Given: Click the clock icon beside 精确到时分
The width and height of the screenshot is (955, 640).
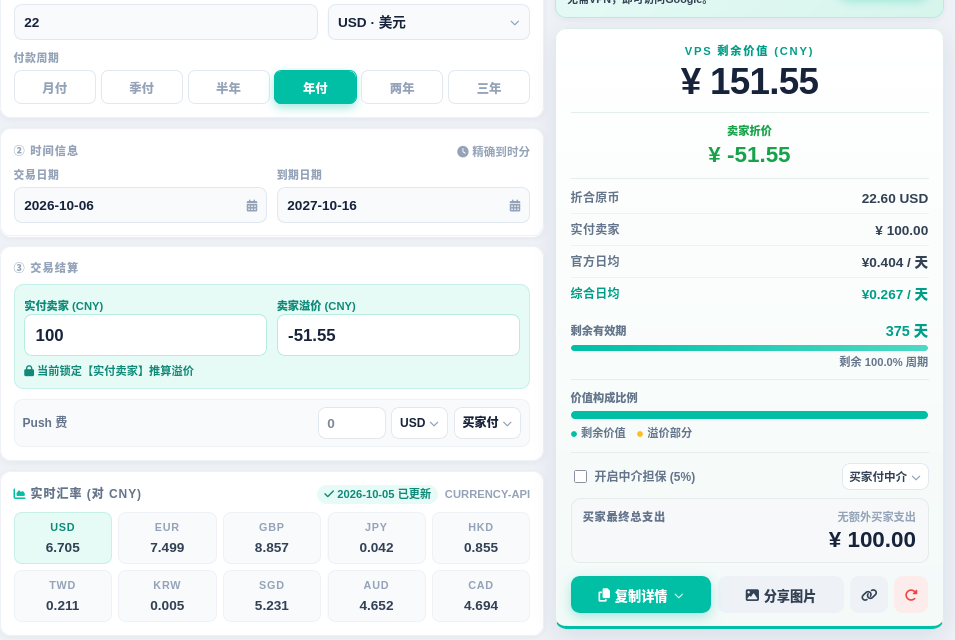Looking at the screenshot, I should [463, 152].
